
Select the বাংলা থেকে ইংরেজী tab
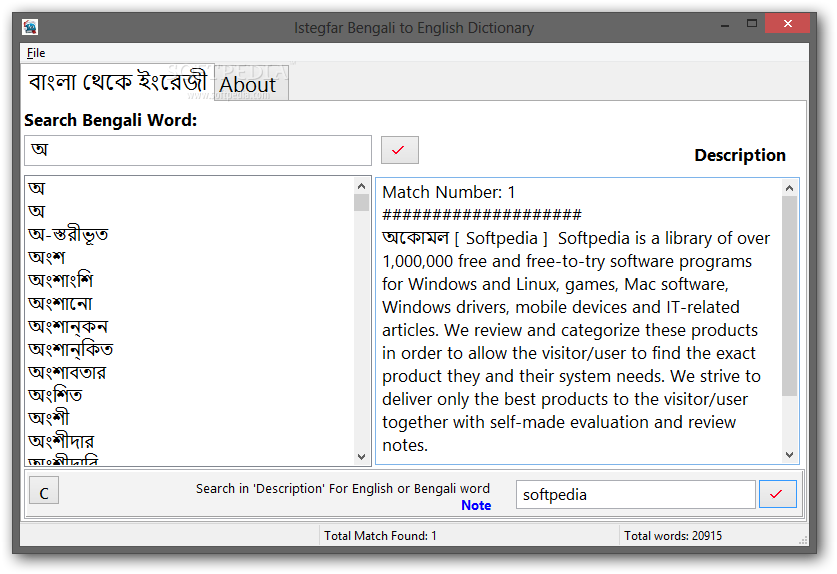point(117,82)
